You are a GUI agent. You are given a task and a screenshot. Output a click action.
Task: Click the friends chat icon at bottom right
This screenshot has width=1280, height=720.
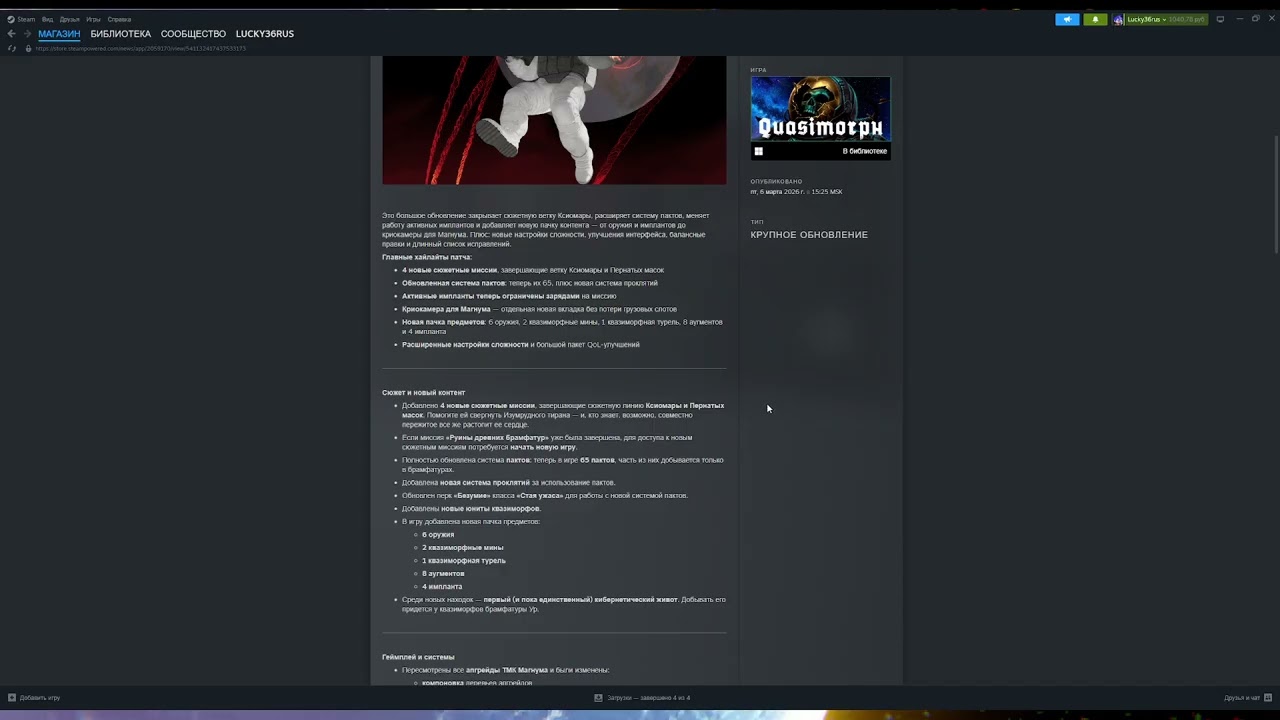click(x=1266, y=698)
